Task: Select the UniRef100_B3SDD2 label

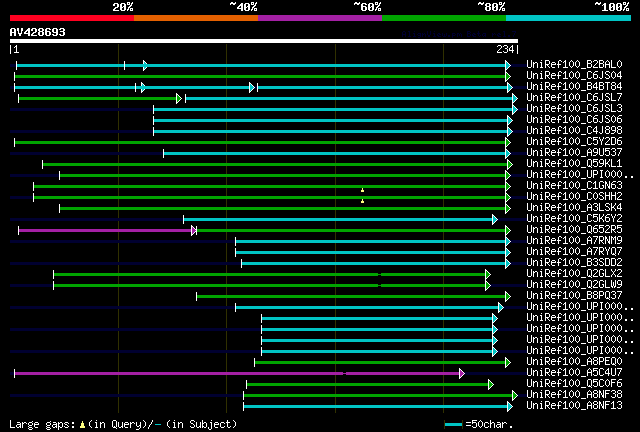Action: tap(574, 263)
